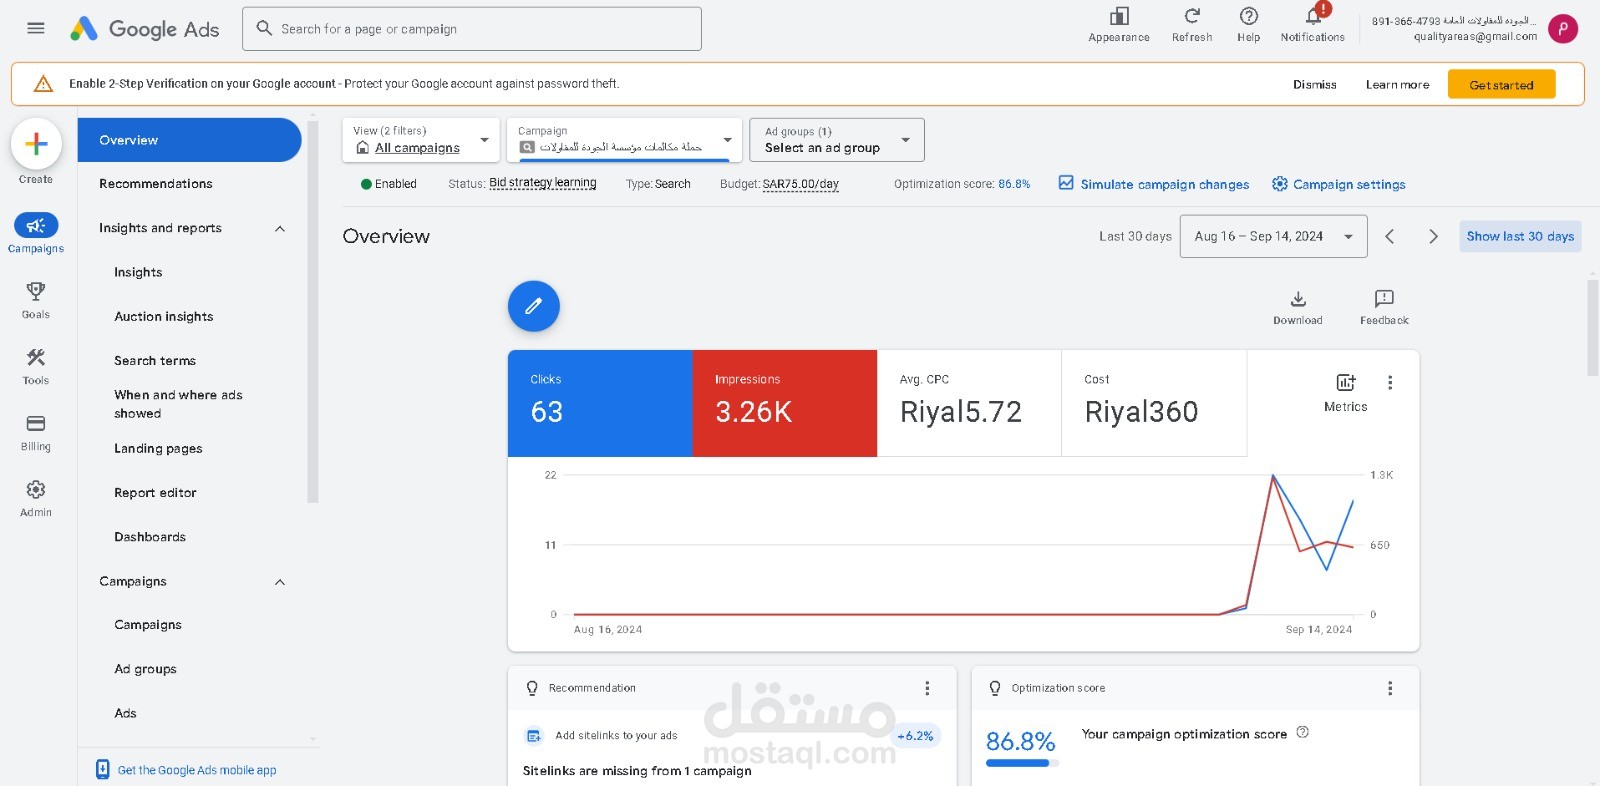Viewport: 1600px width, 786px height.
Task: Open the hamburger main menu
Action: click(x=36, y=28)
